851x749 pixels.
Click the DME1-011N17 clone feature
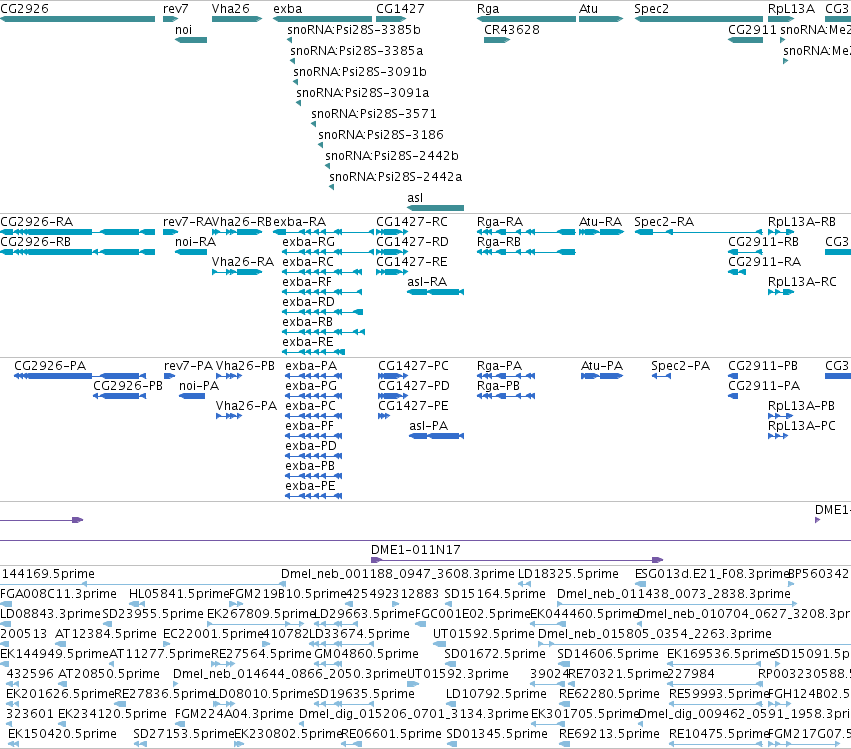(x=517, y=560)
